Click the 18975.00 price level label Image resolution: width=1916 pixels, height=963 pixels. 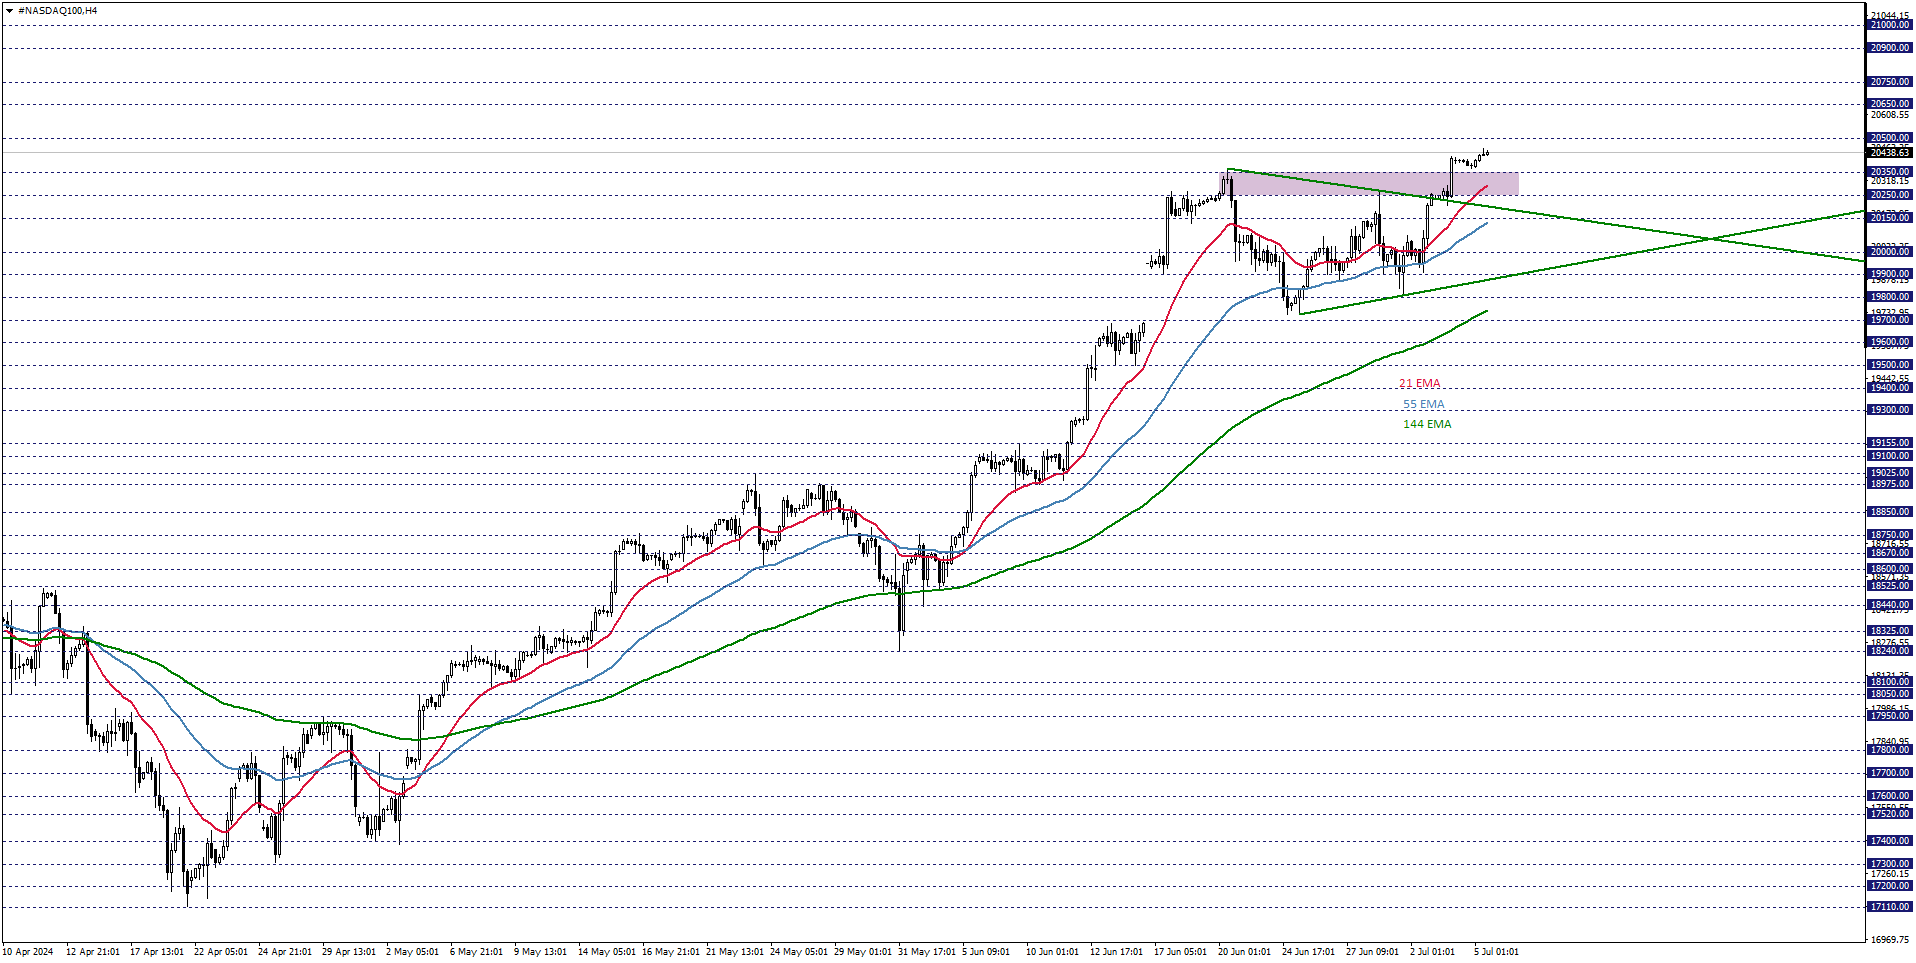(1890, 484)
